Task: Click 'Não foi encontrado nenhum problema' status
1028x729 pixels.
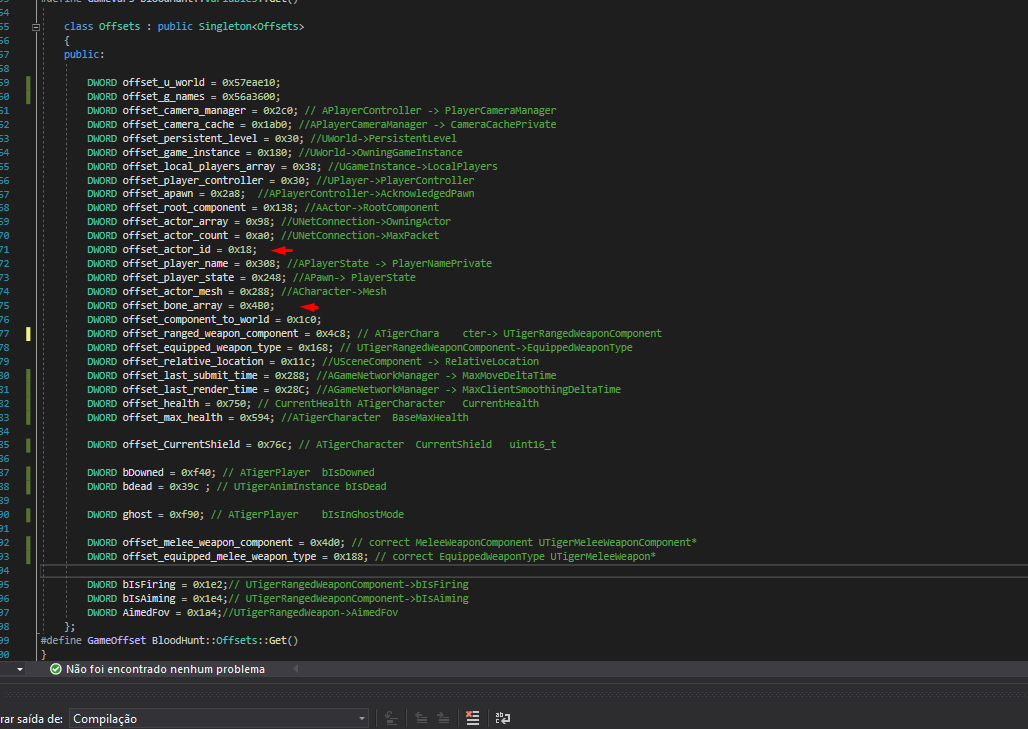Action: pyautogui.click(x=165, y=669)
